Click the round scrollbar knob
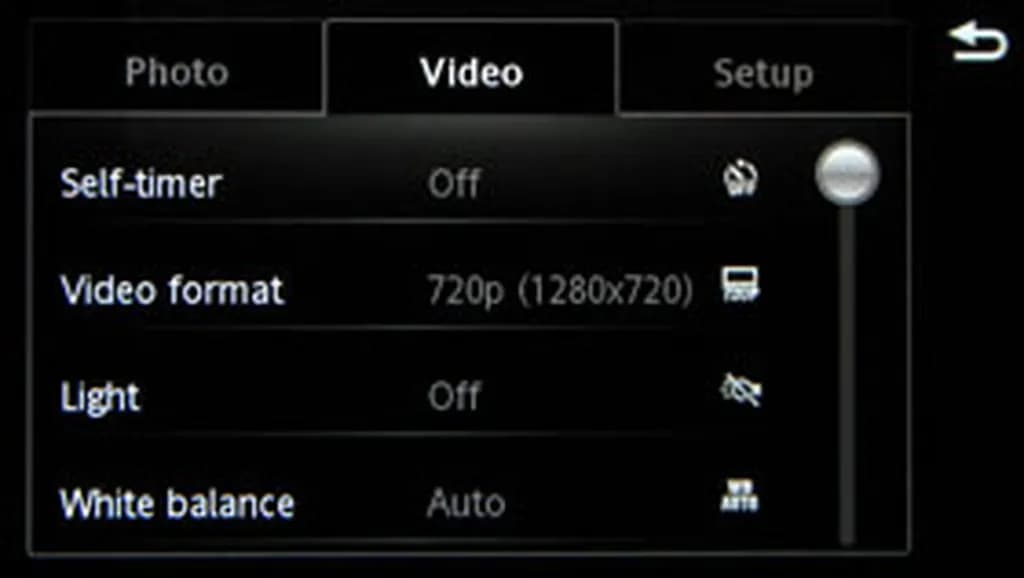The image size is (1024, 578). pyautogui.click(x=847, y=172)
